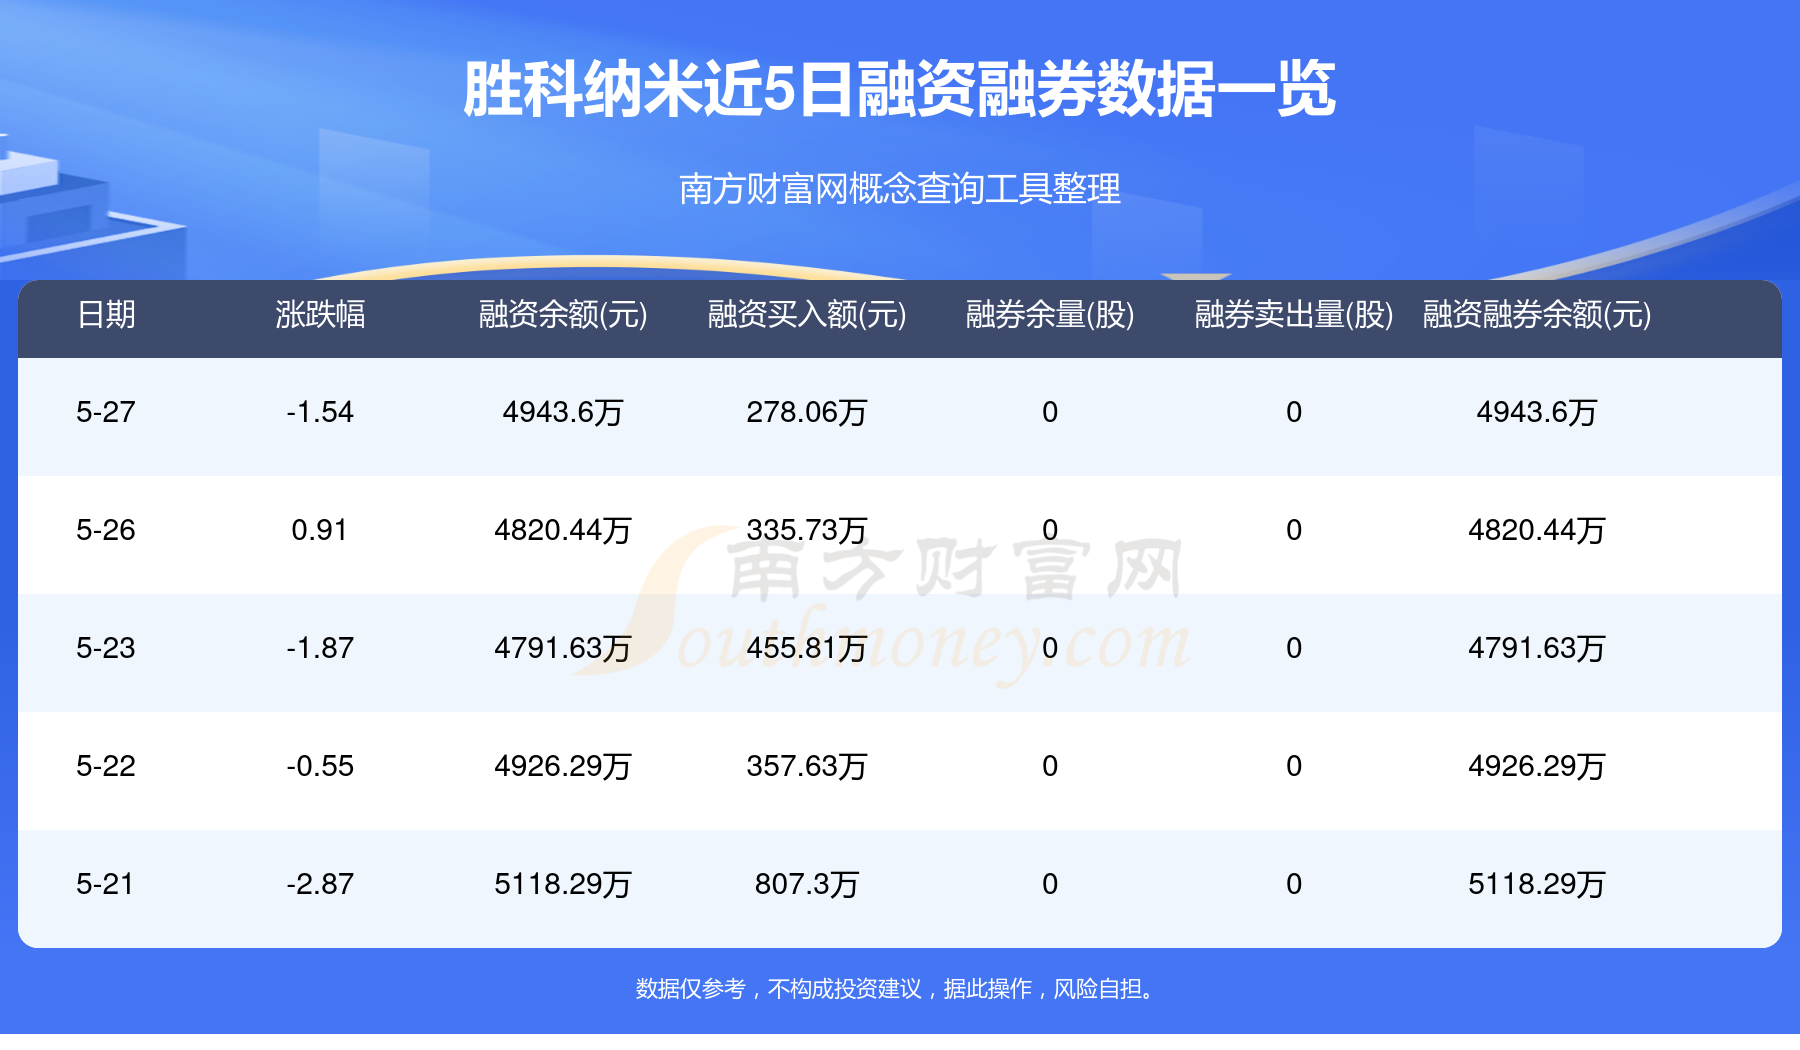Select the date cell 5-27
The height and width of the screenshot is (1050, 1800).
103,411
